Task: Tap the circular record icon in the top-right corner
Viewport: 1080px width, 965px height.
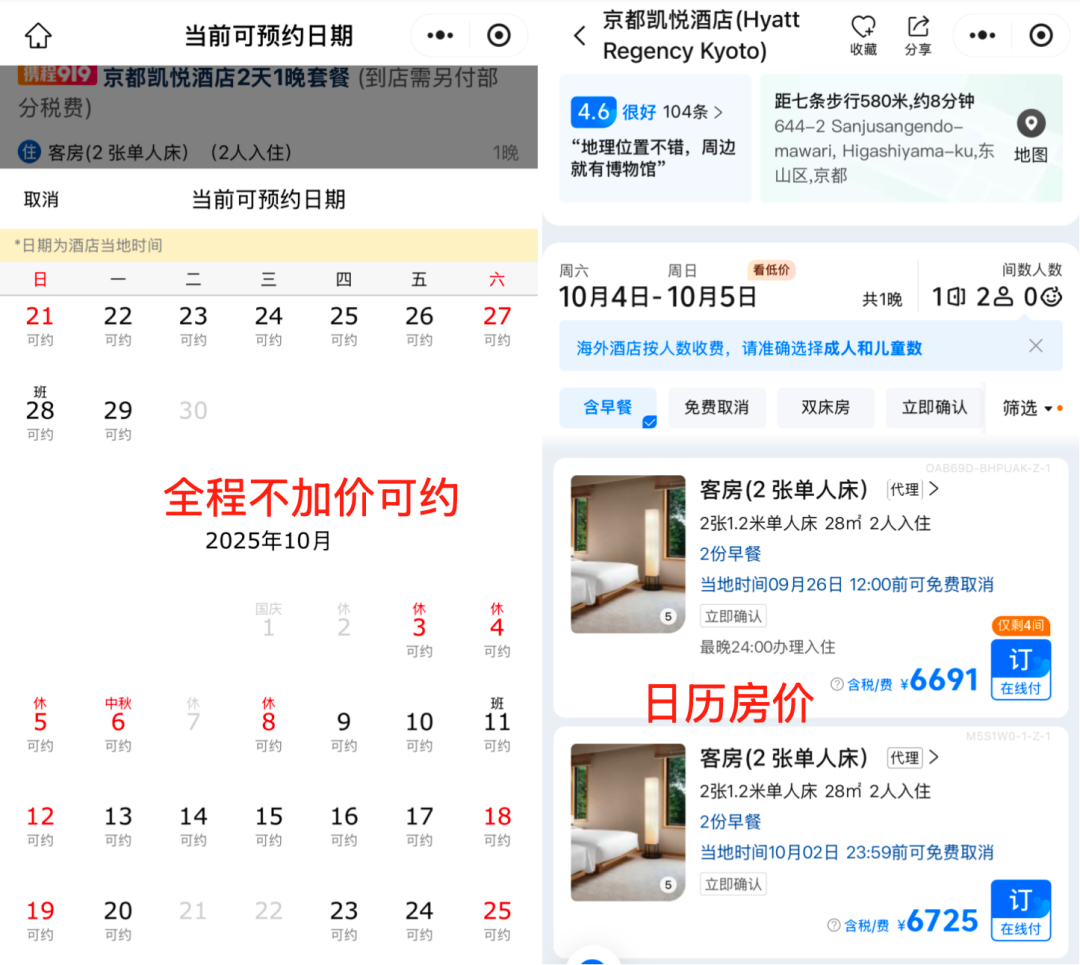Action: (x=1041, y=35)
